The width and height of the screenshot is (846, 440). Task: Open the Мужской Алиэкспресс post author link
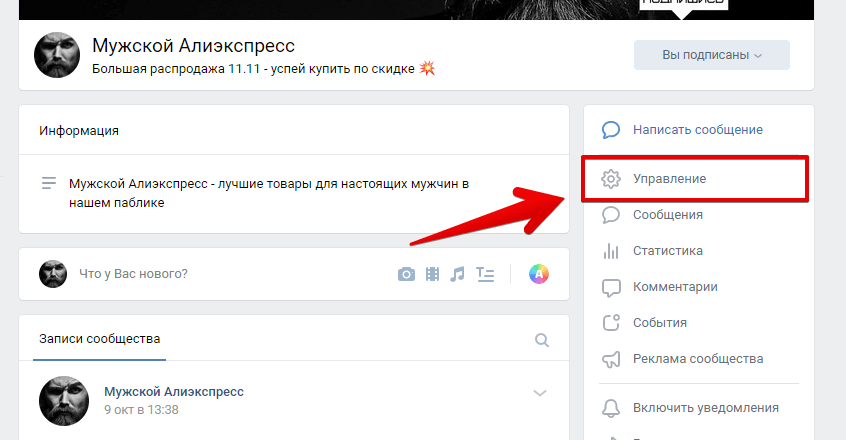[174, 391]
